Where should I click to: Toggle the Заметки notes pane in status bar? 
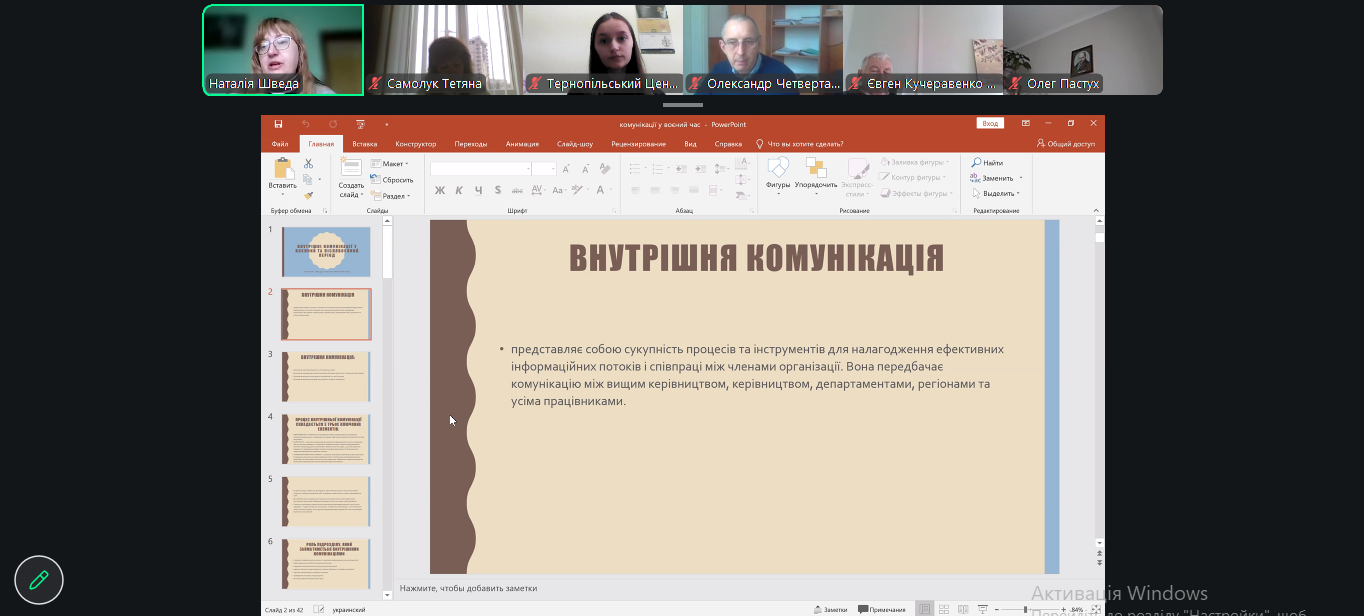[831, 609]
